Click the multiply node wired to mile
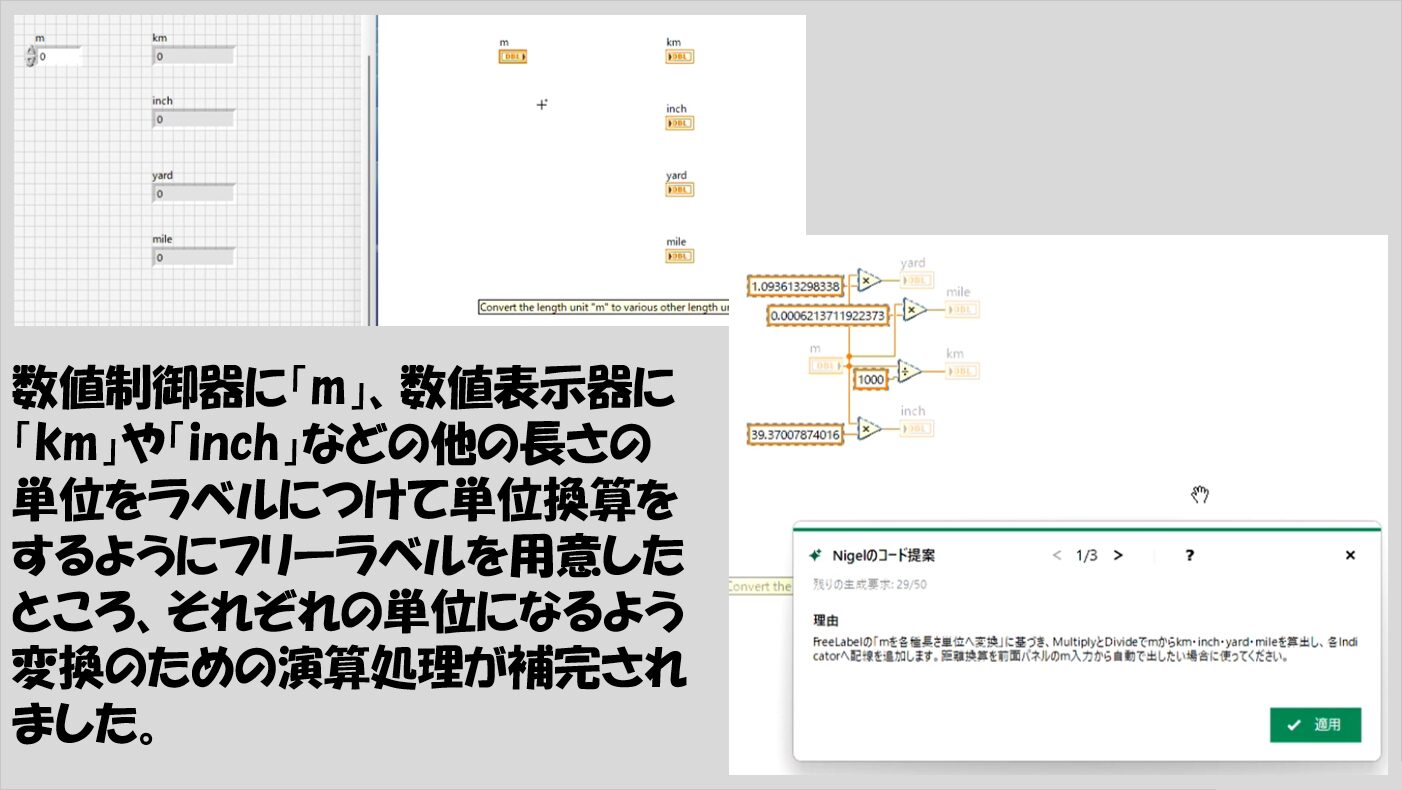1402x790 pixels. (x=912, y=310)
